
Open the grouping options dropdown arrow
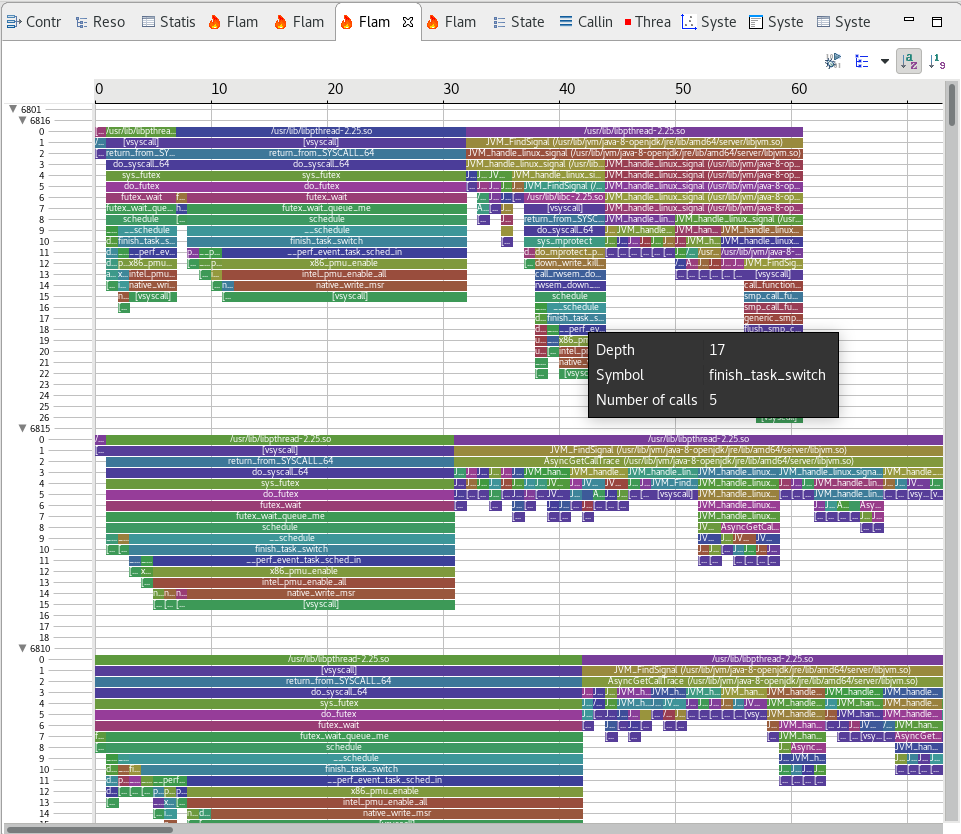(884, 62)
